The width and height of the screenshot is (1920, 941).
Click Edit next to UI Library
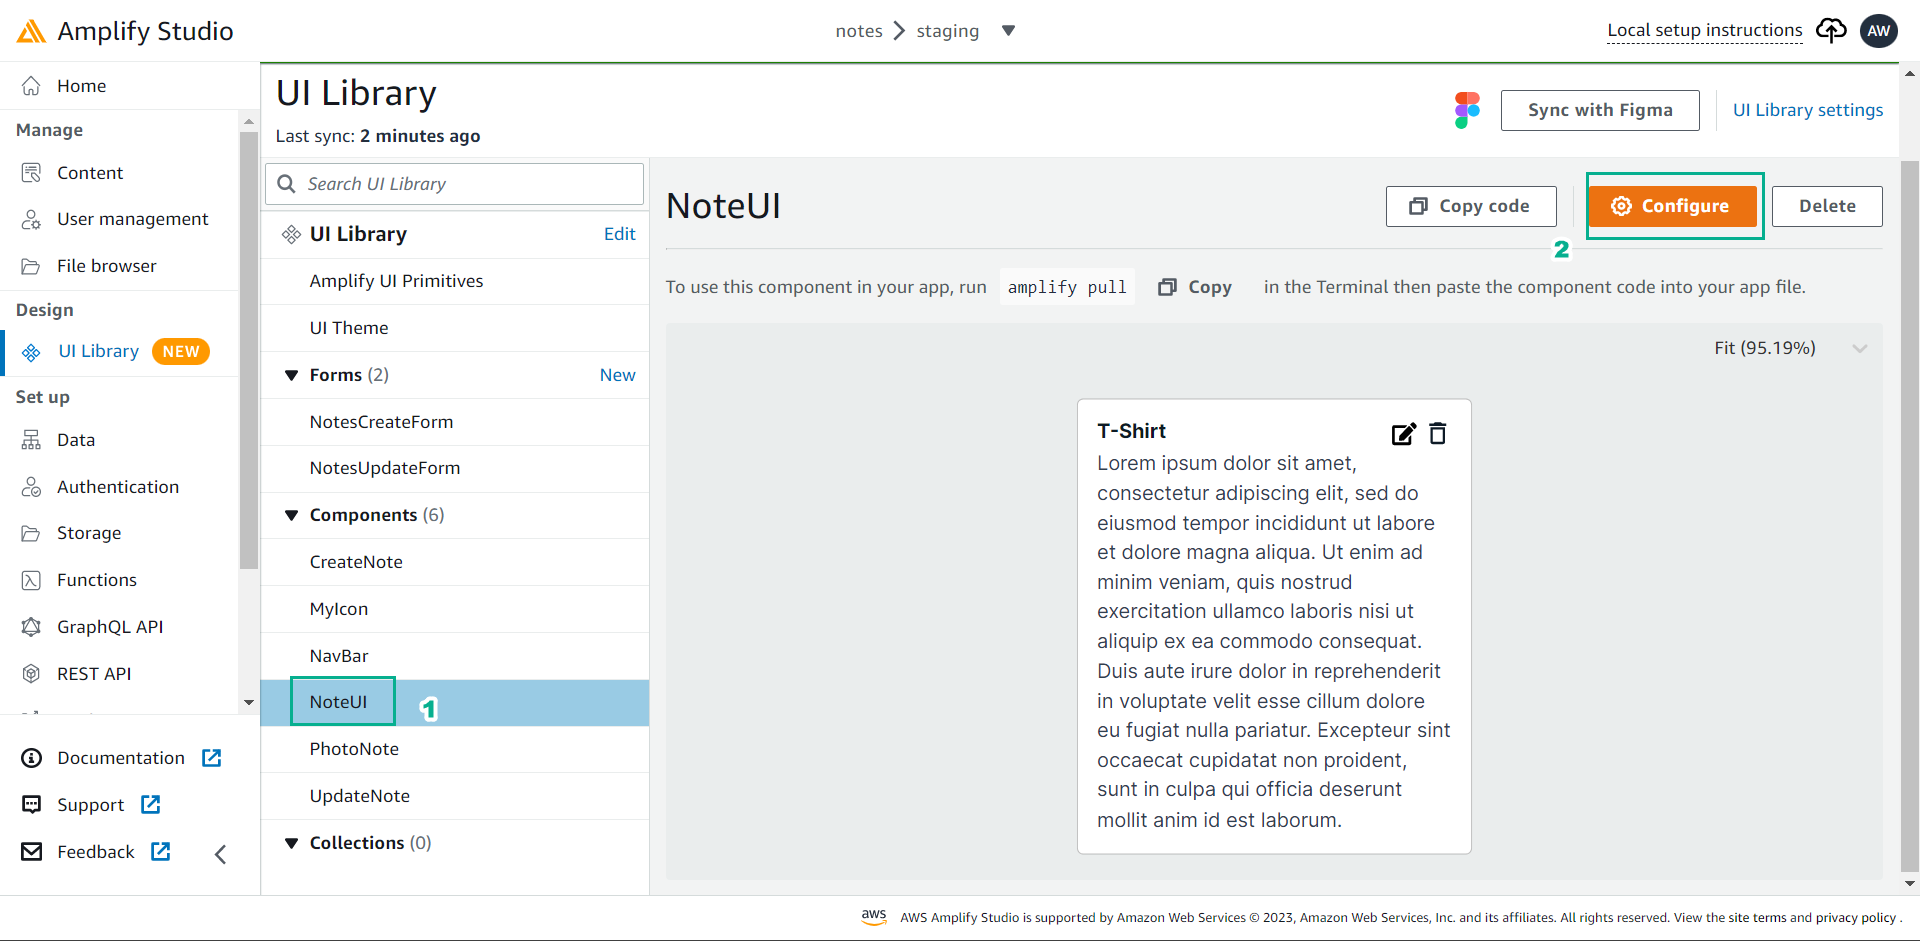click(x=620, y=234)
